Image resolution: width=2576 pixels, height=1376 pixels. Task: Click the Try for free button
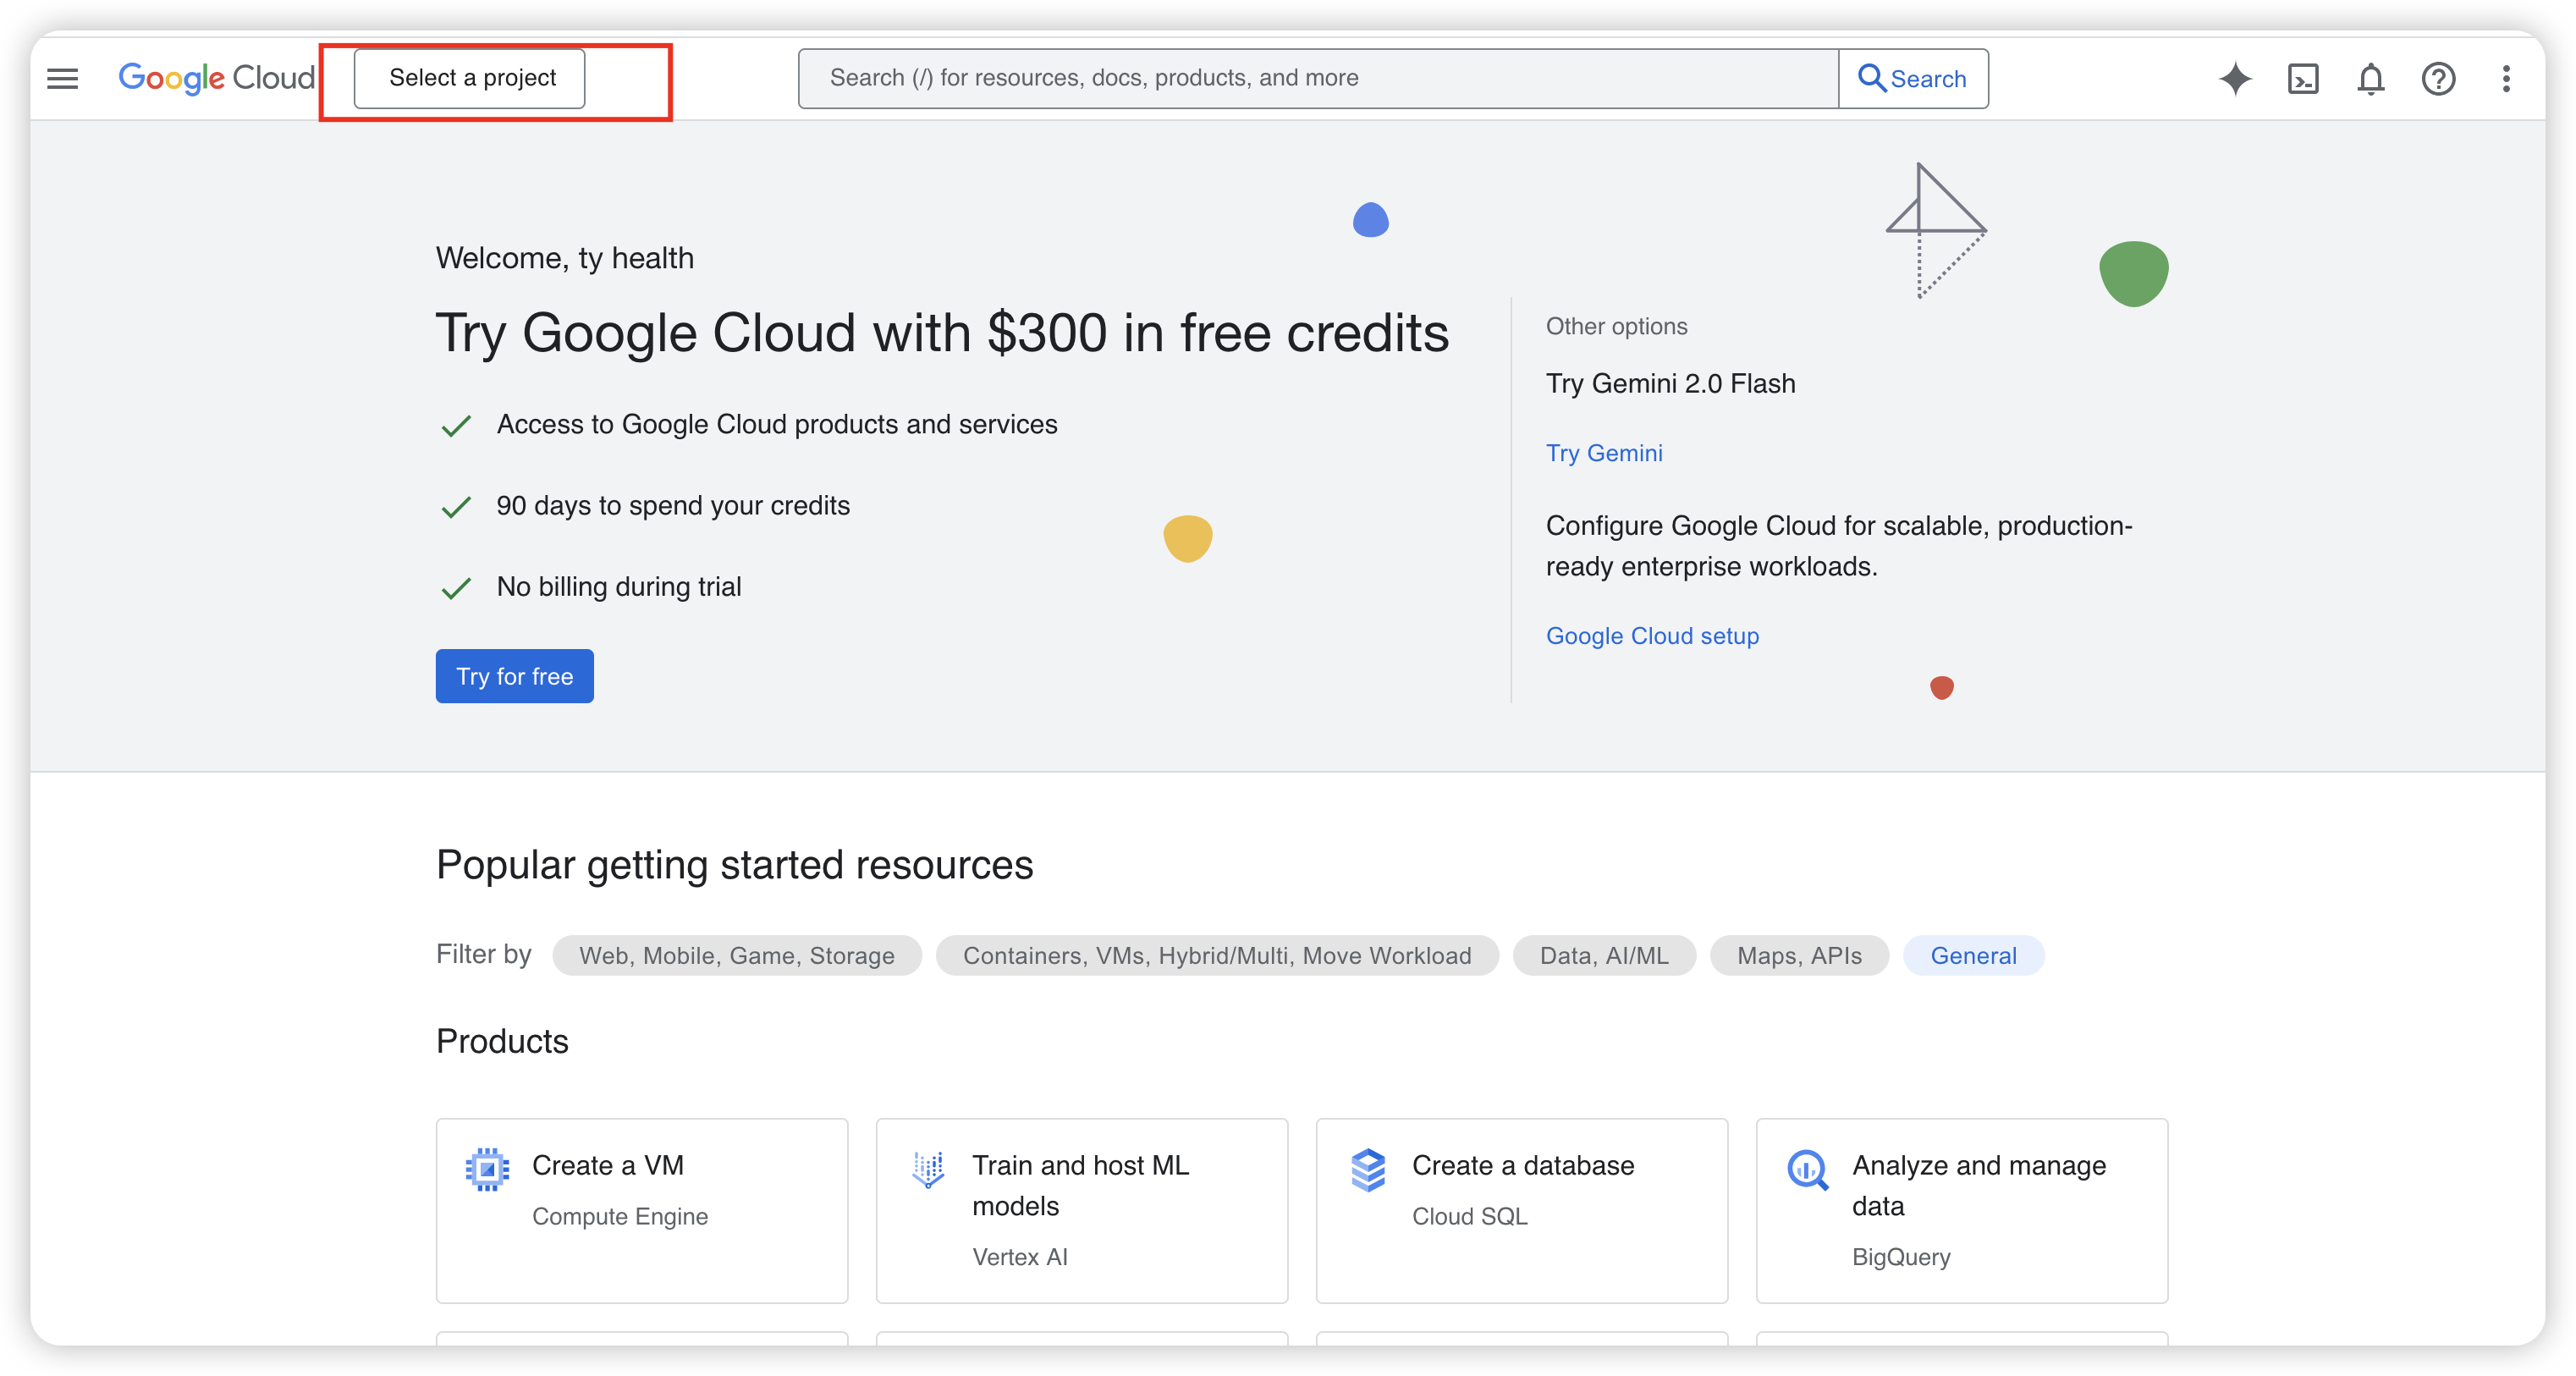click(514, 676)
